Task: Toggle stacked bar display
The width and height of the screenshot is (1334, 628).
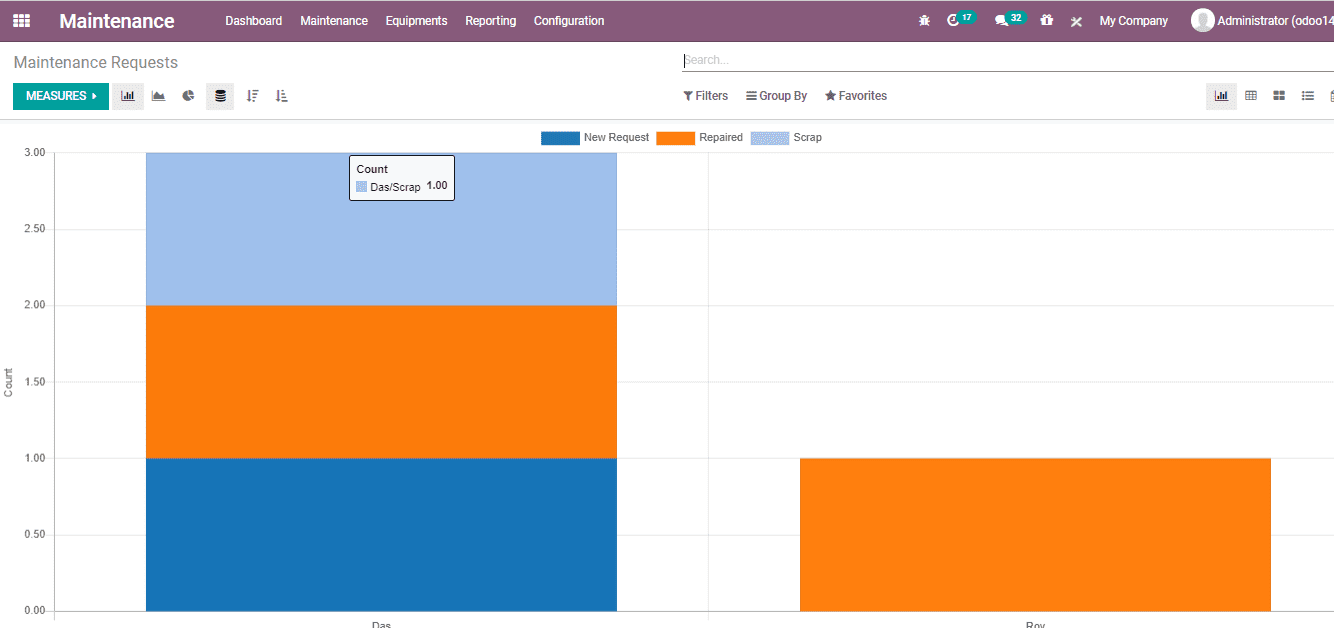Action: (220, 96)
